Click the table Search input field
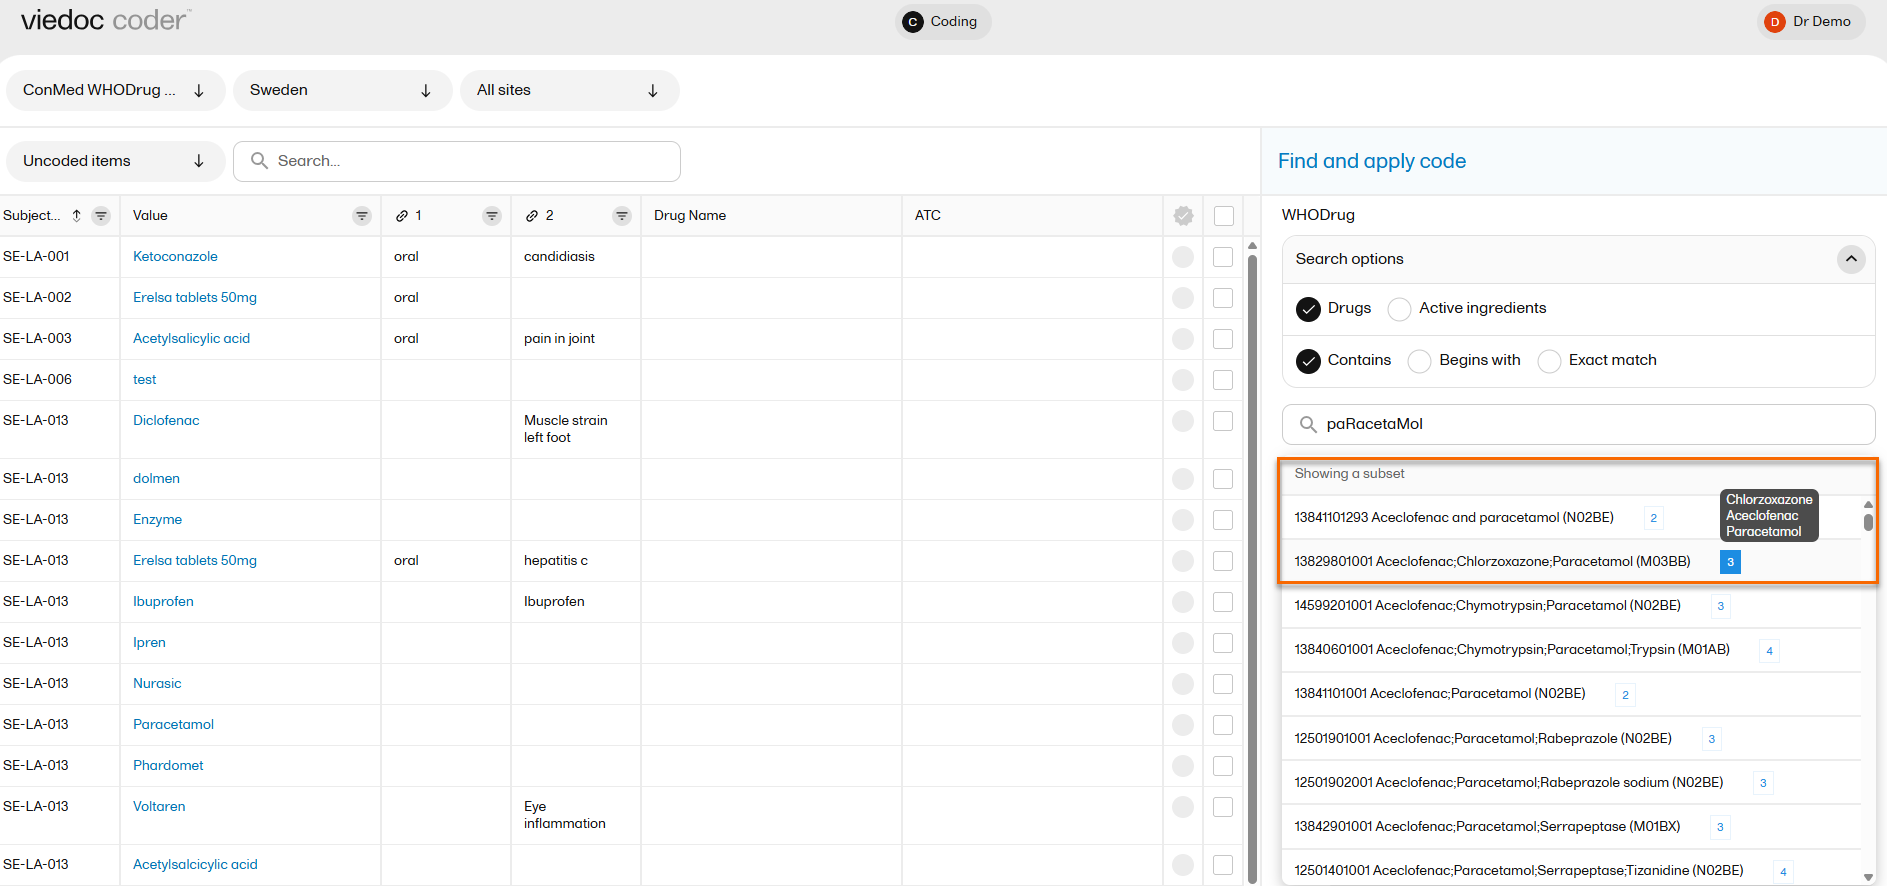Viewport: 1887px width, 886px height. tap(470, 161)
